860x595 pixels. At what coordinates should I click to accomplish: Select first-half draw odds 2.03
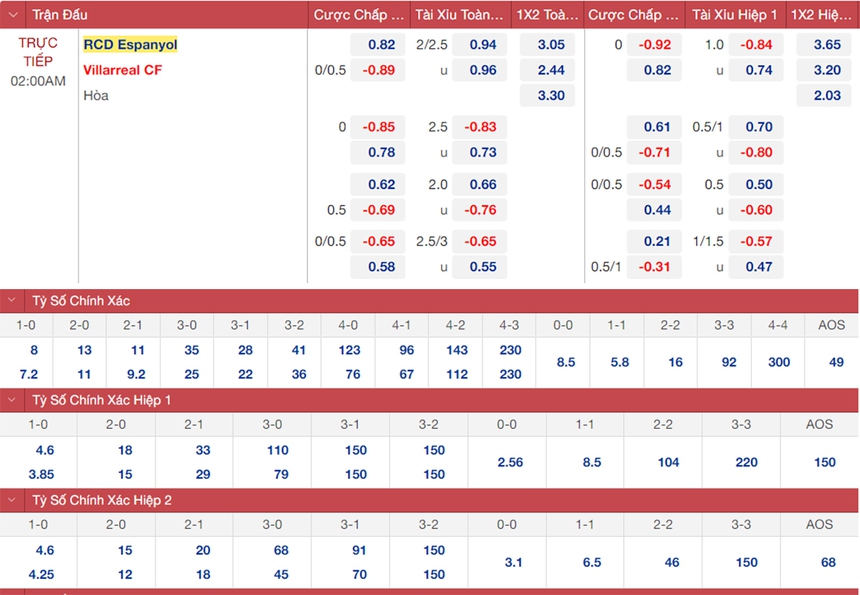click(826, 96)
